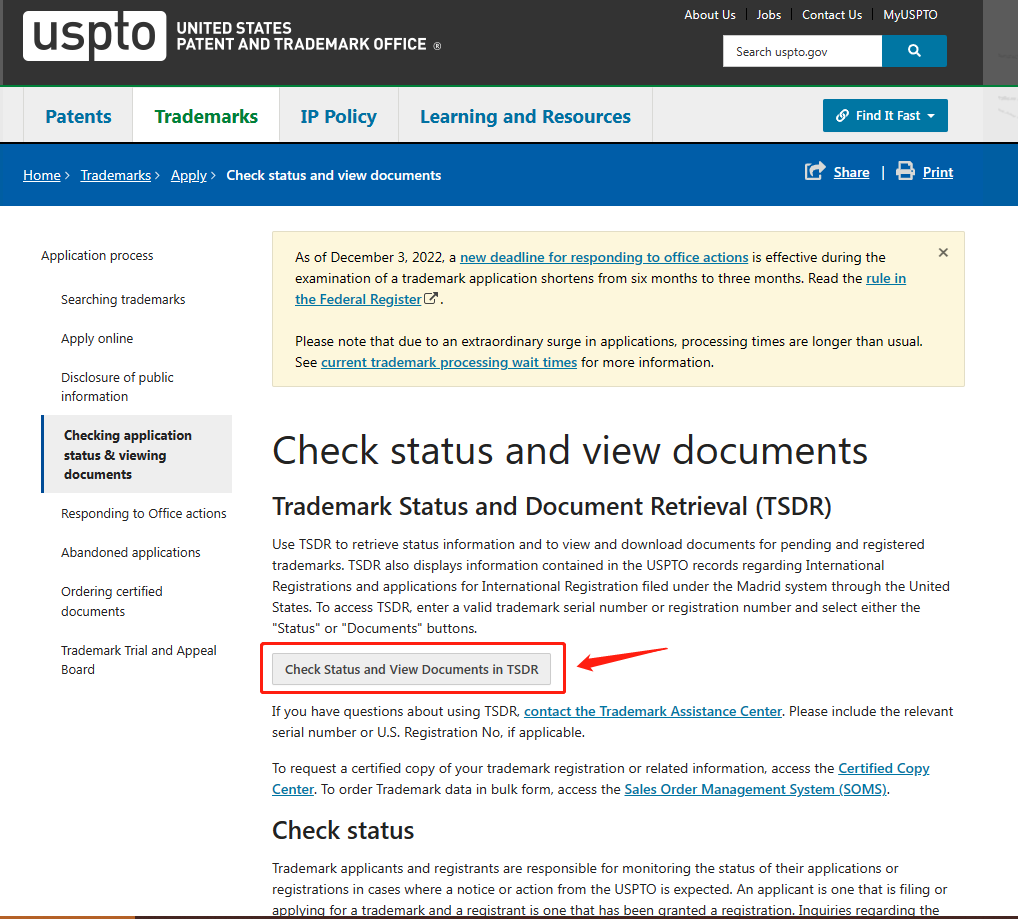Click the Share arrow icon
1018x919 pixels.
pyautogui.click(x=815, y=171)
